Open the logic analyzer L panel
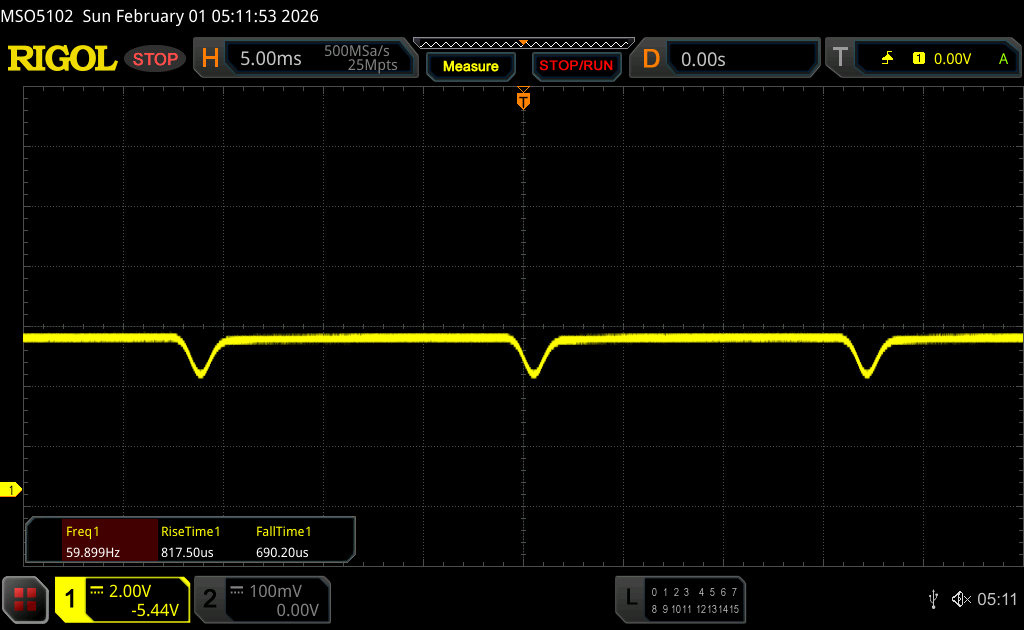 click(630, 599)
